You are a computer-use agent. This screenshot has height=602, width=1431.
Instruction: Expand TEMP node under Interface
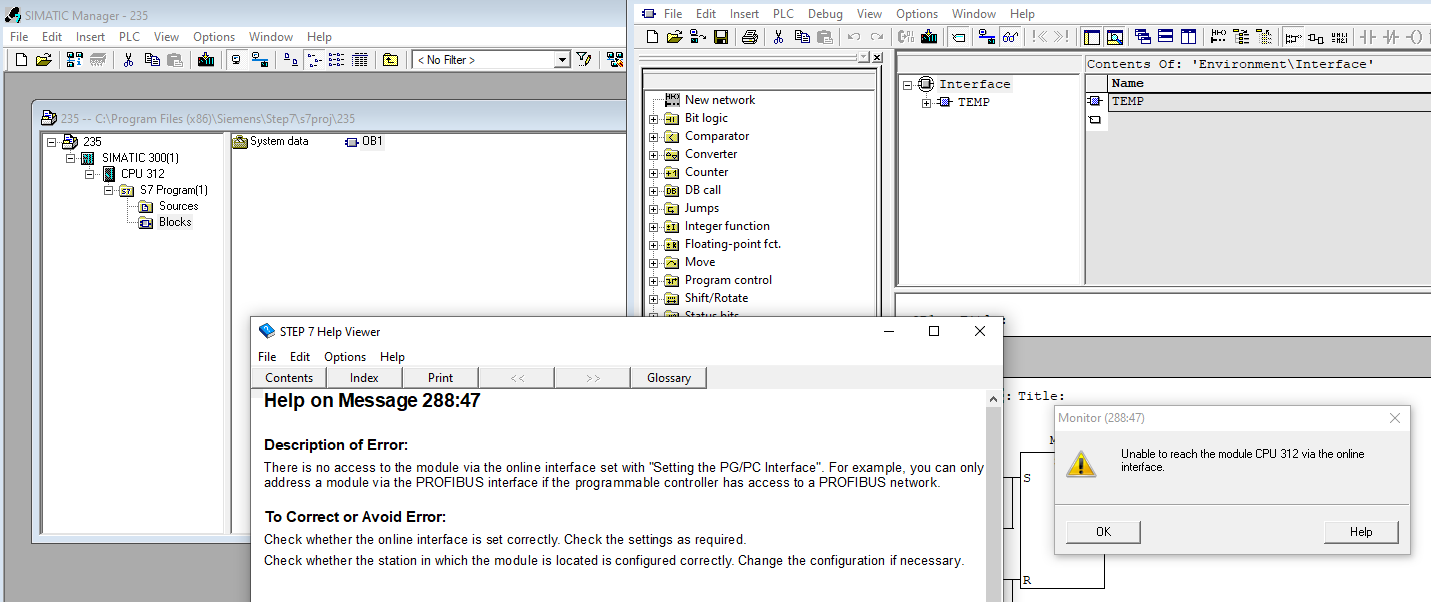click(x=926, y=103)
